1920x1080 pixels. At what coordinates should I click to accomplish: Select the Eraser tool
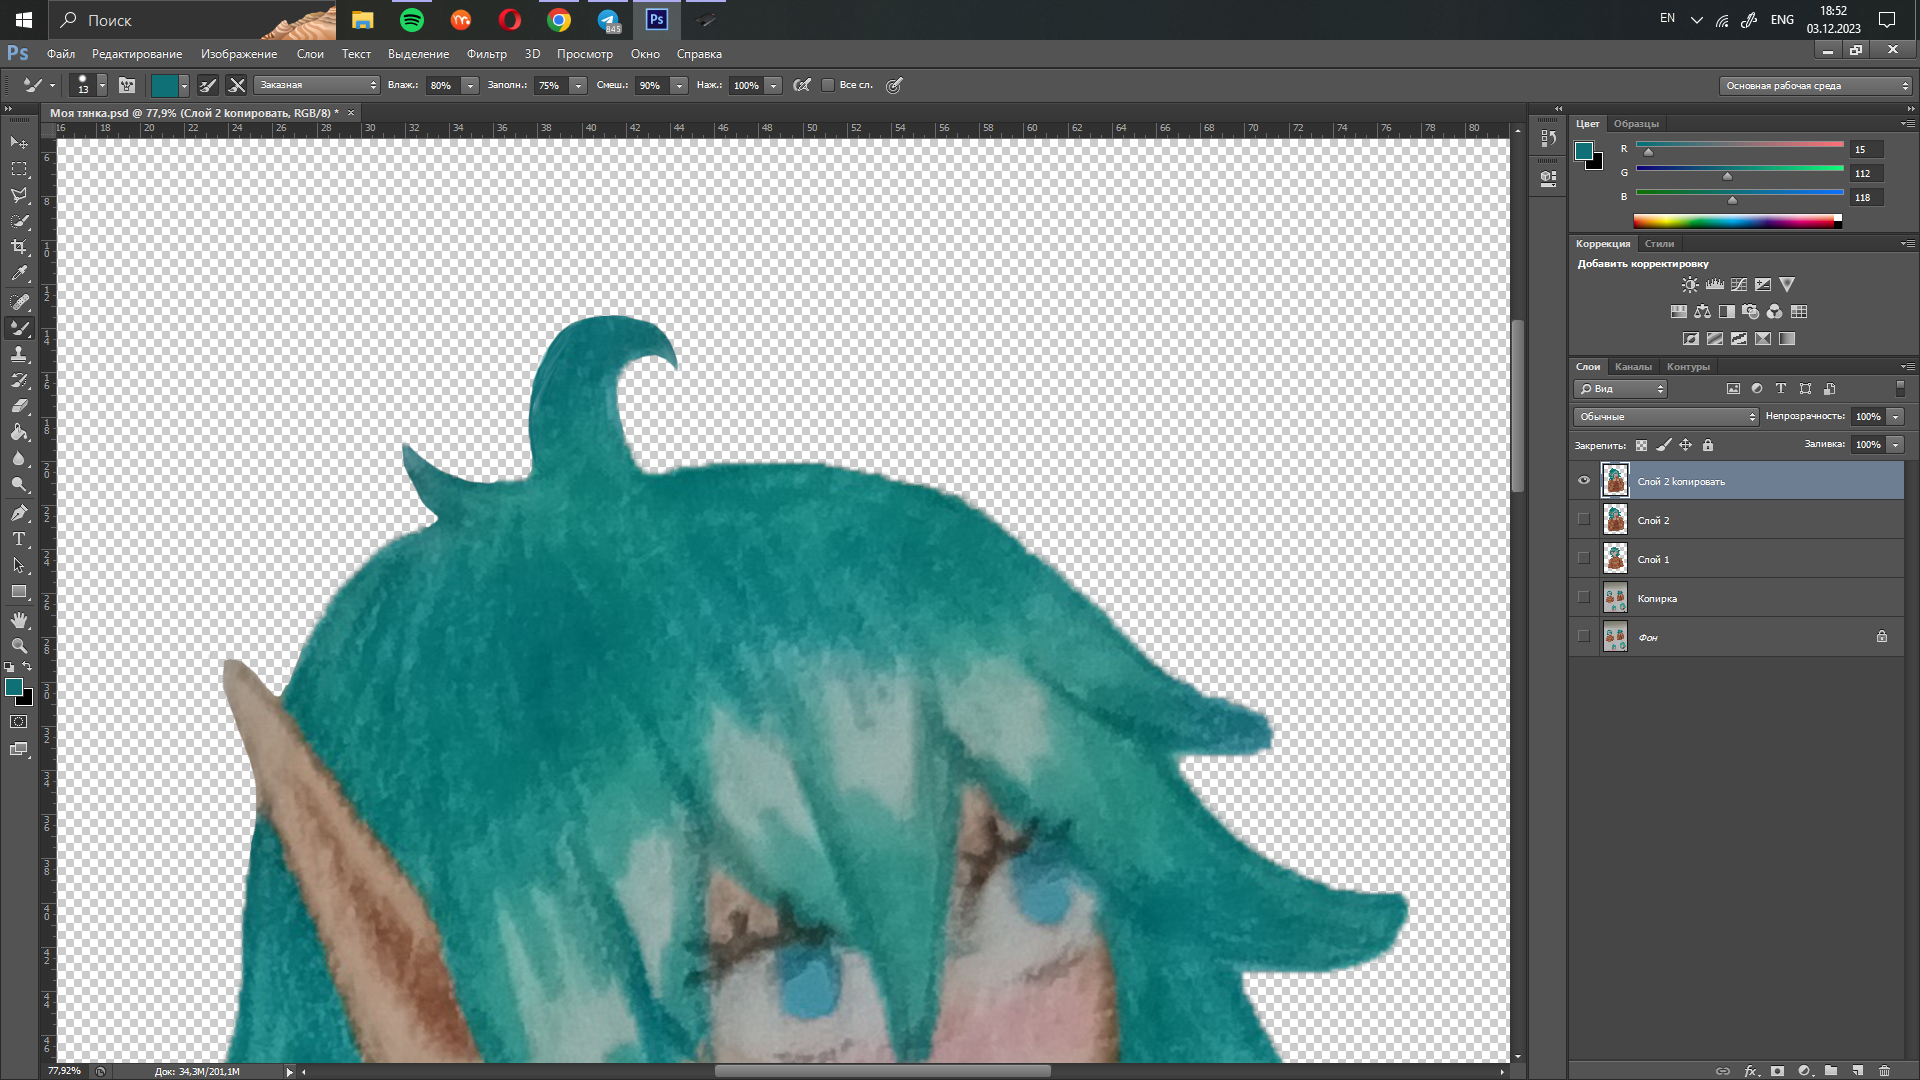point(19,406)
